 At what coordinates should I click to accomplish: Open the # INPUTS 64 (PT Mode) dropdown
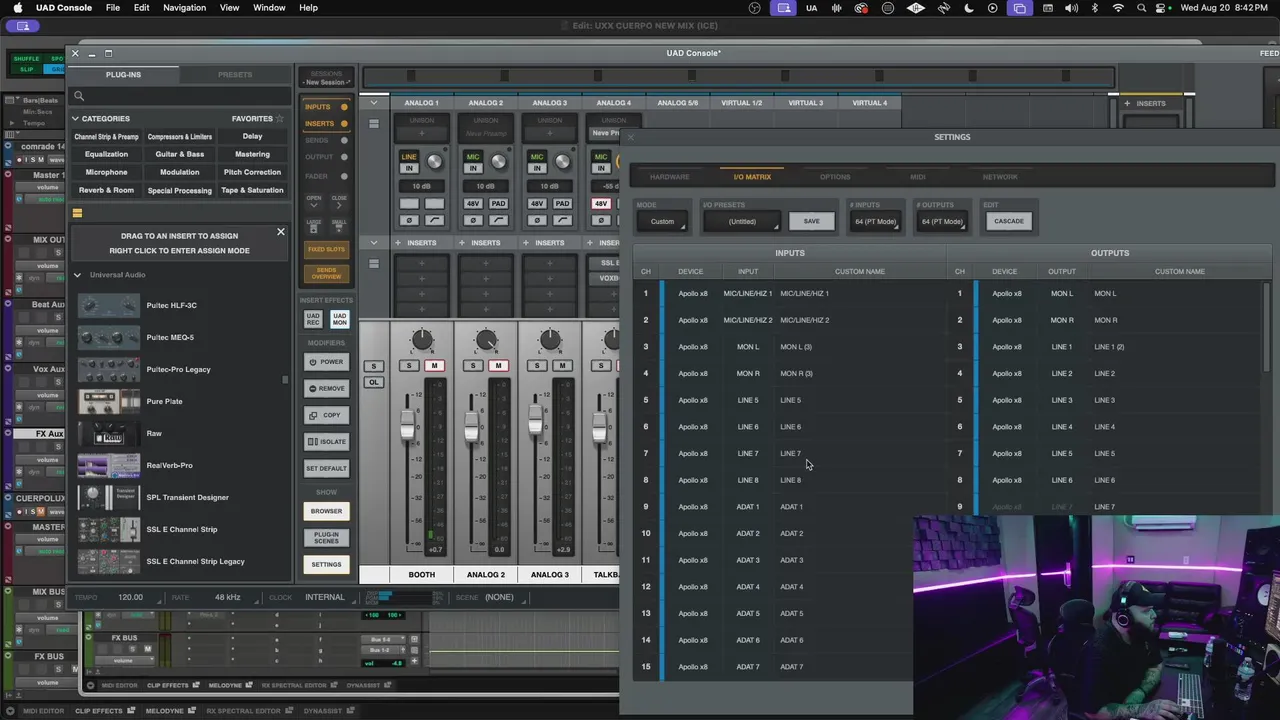(875, 221)
